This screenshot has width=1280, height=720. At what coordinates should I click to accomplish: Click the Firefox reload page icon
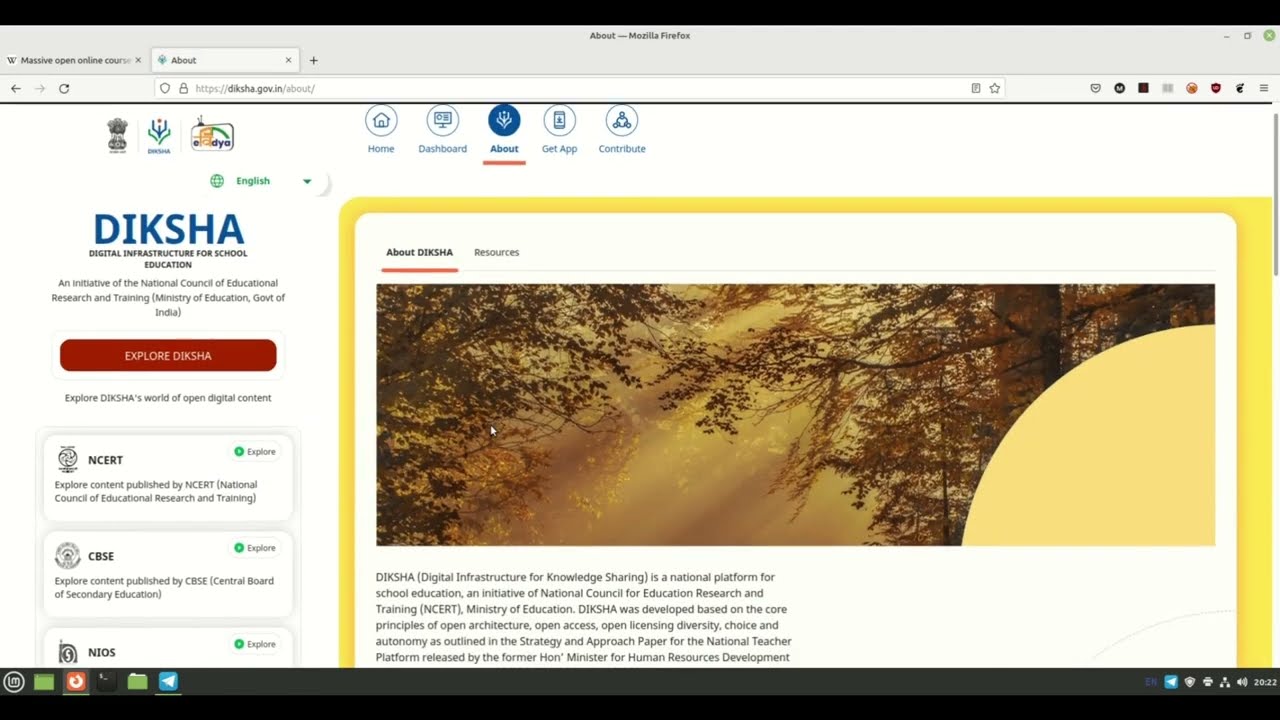(64, 89)
